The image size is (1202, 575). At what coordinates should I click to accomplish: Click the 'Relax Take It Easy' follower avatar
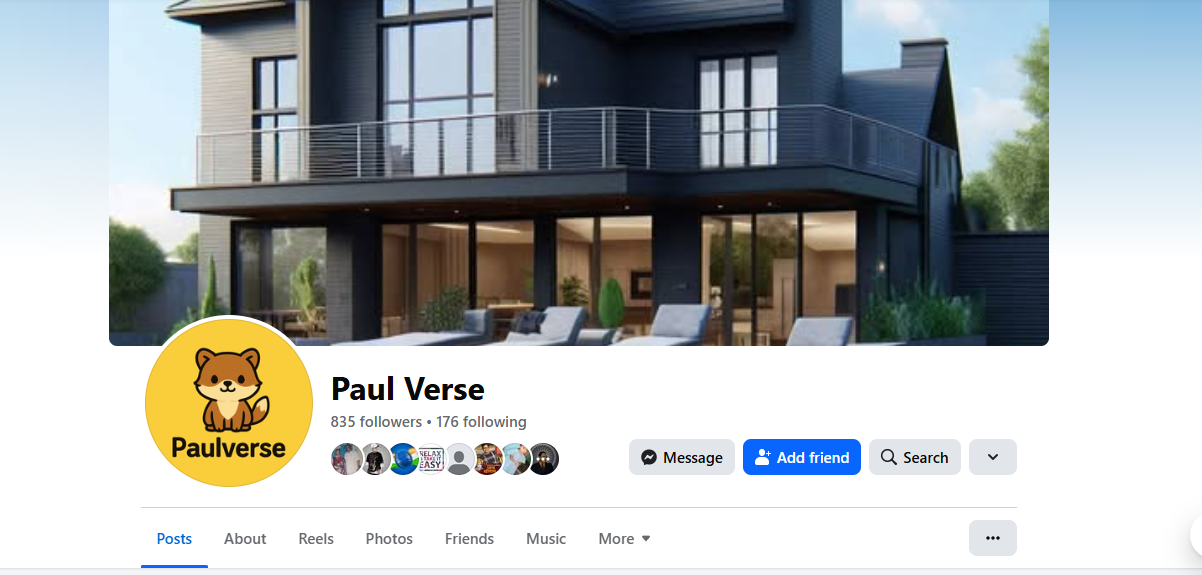[431, 459]
